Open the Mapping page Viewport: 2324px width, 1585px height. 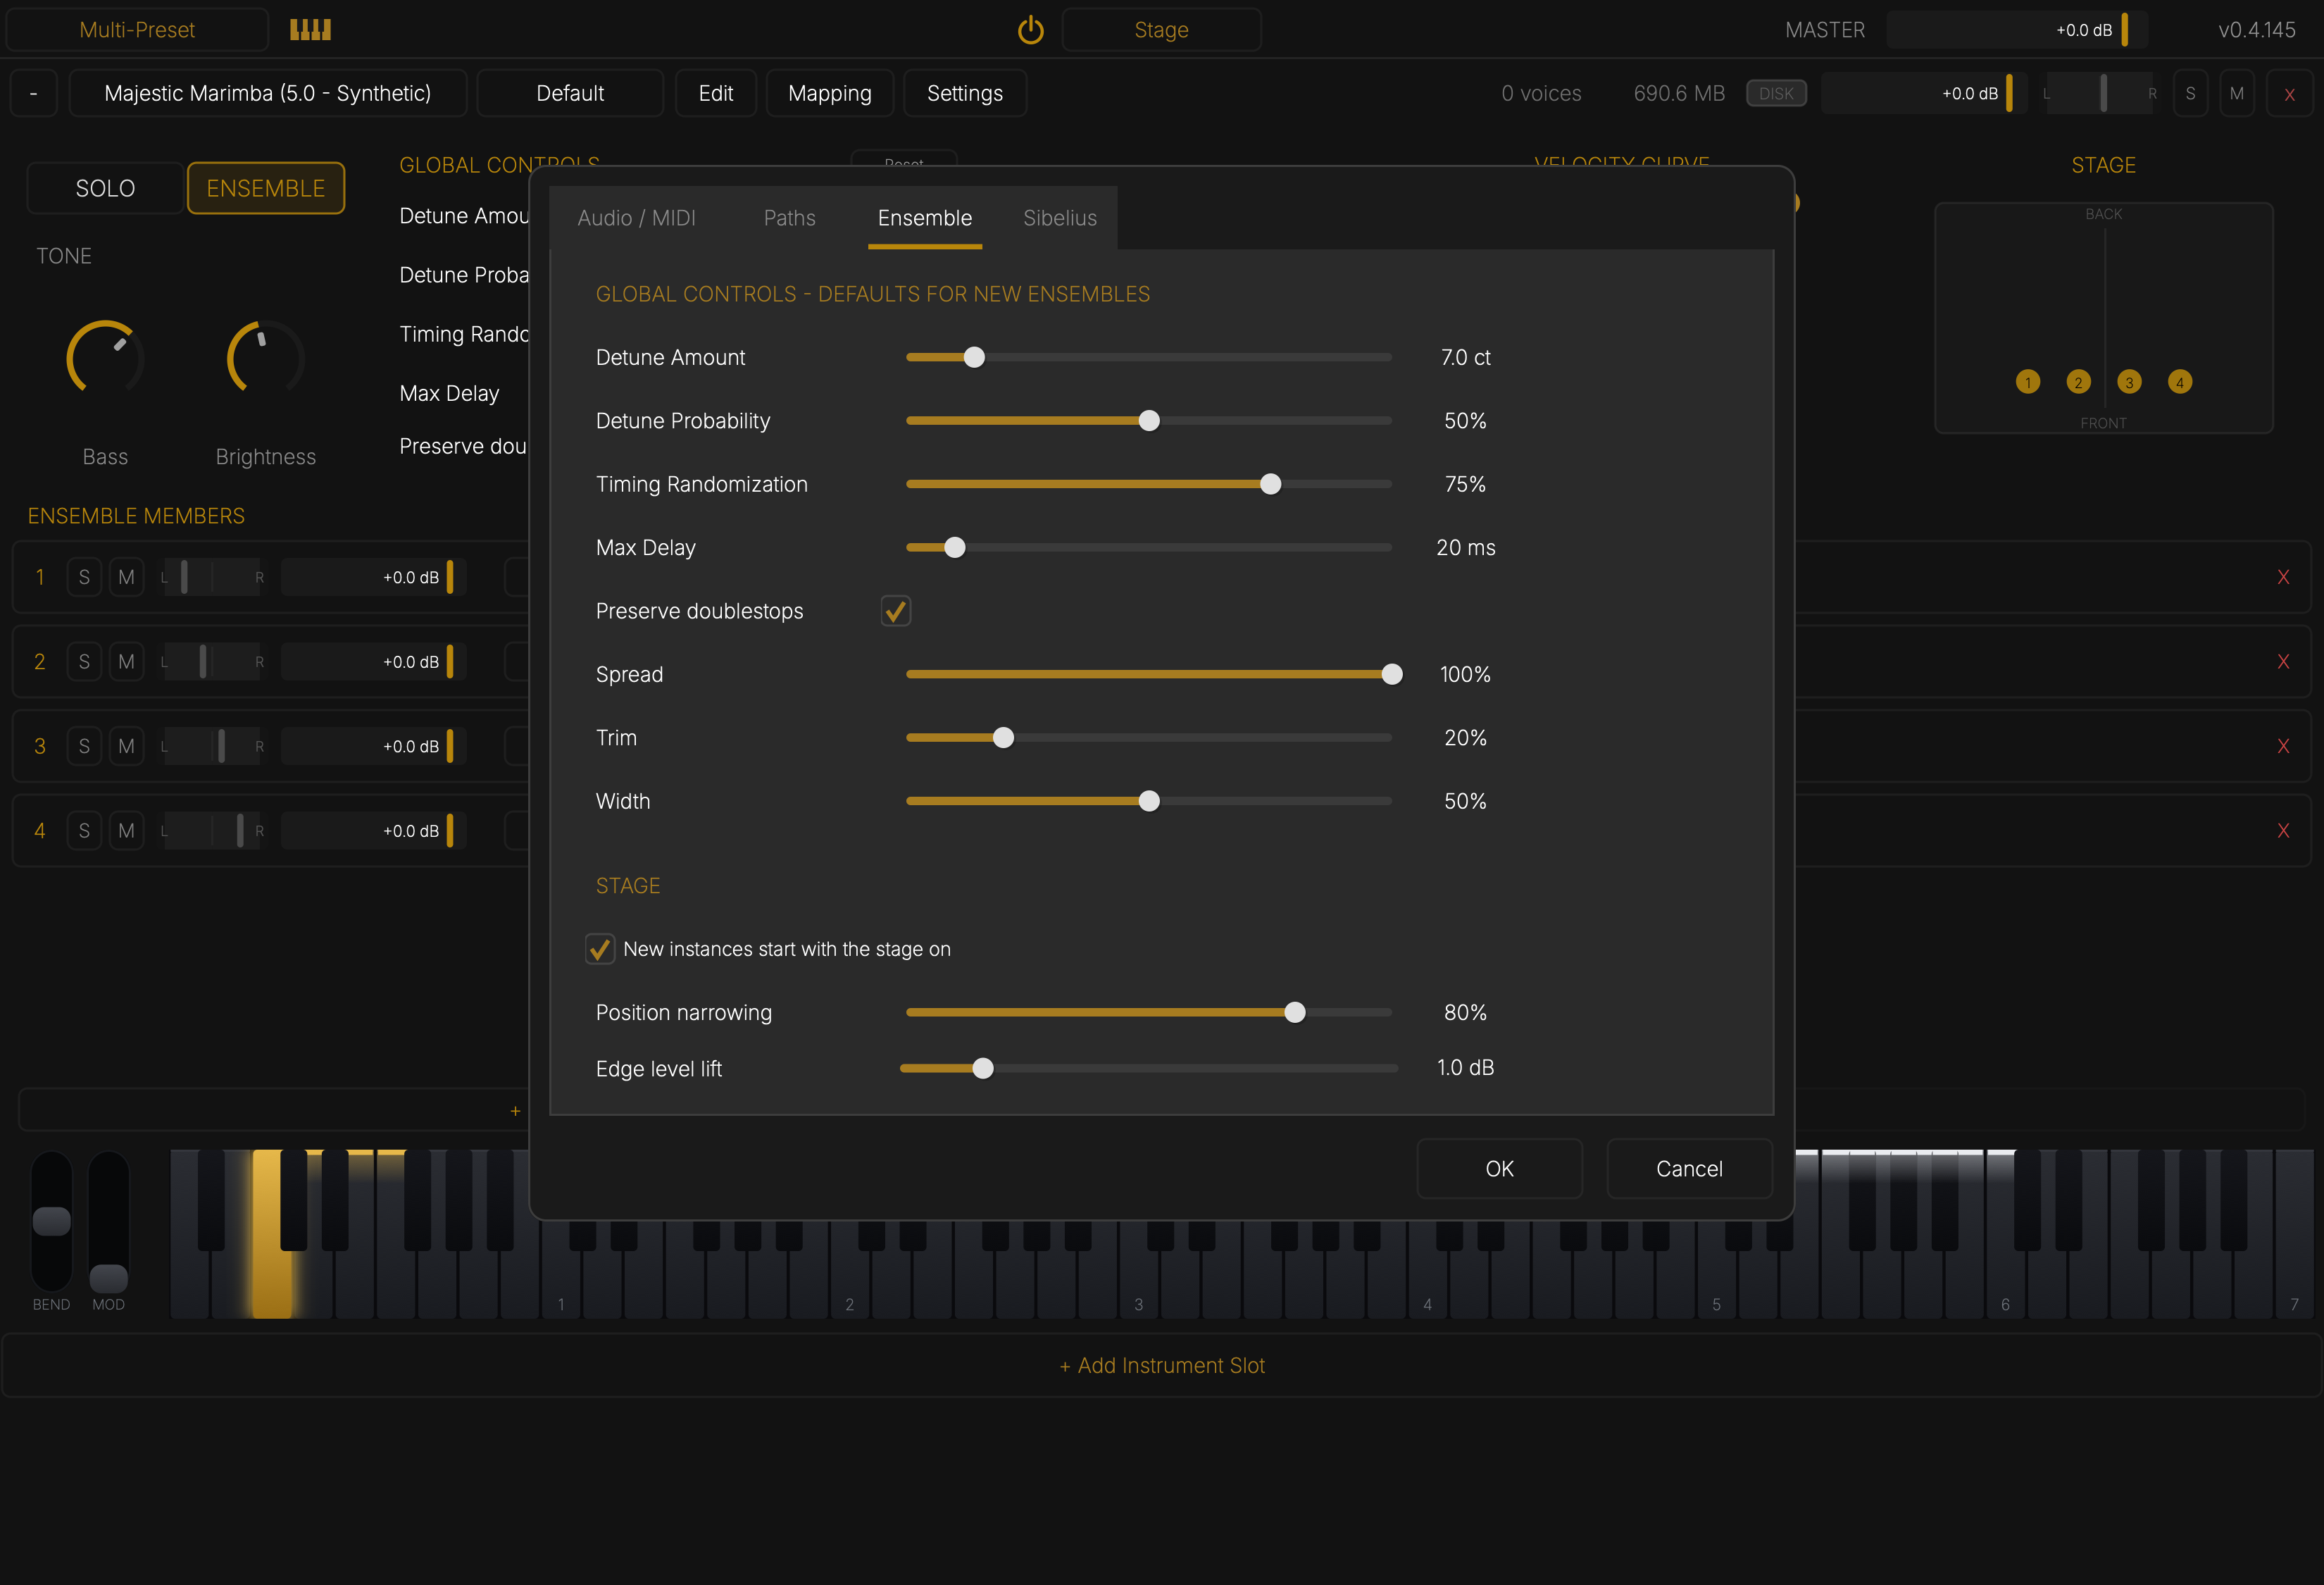(830, 94)
